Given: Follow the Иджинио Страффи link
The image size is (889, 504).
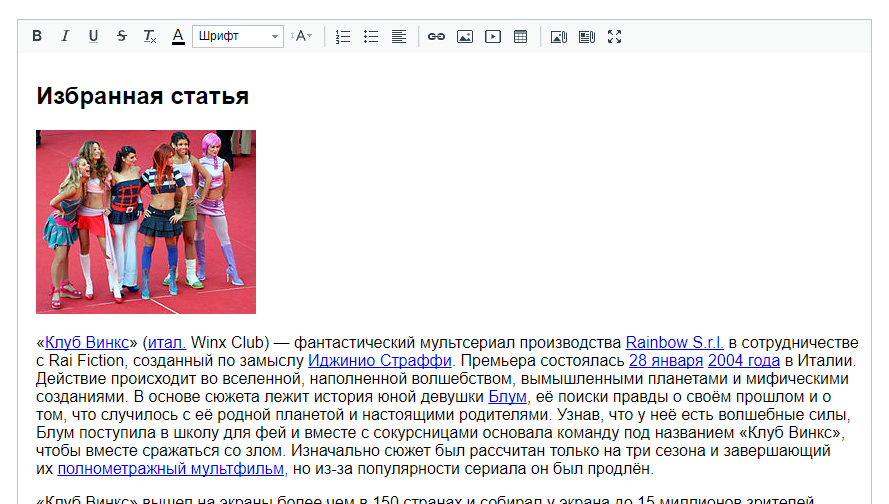Looking at the screenshot, I should pyautogui.click(x=380, y=360).
